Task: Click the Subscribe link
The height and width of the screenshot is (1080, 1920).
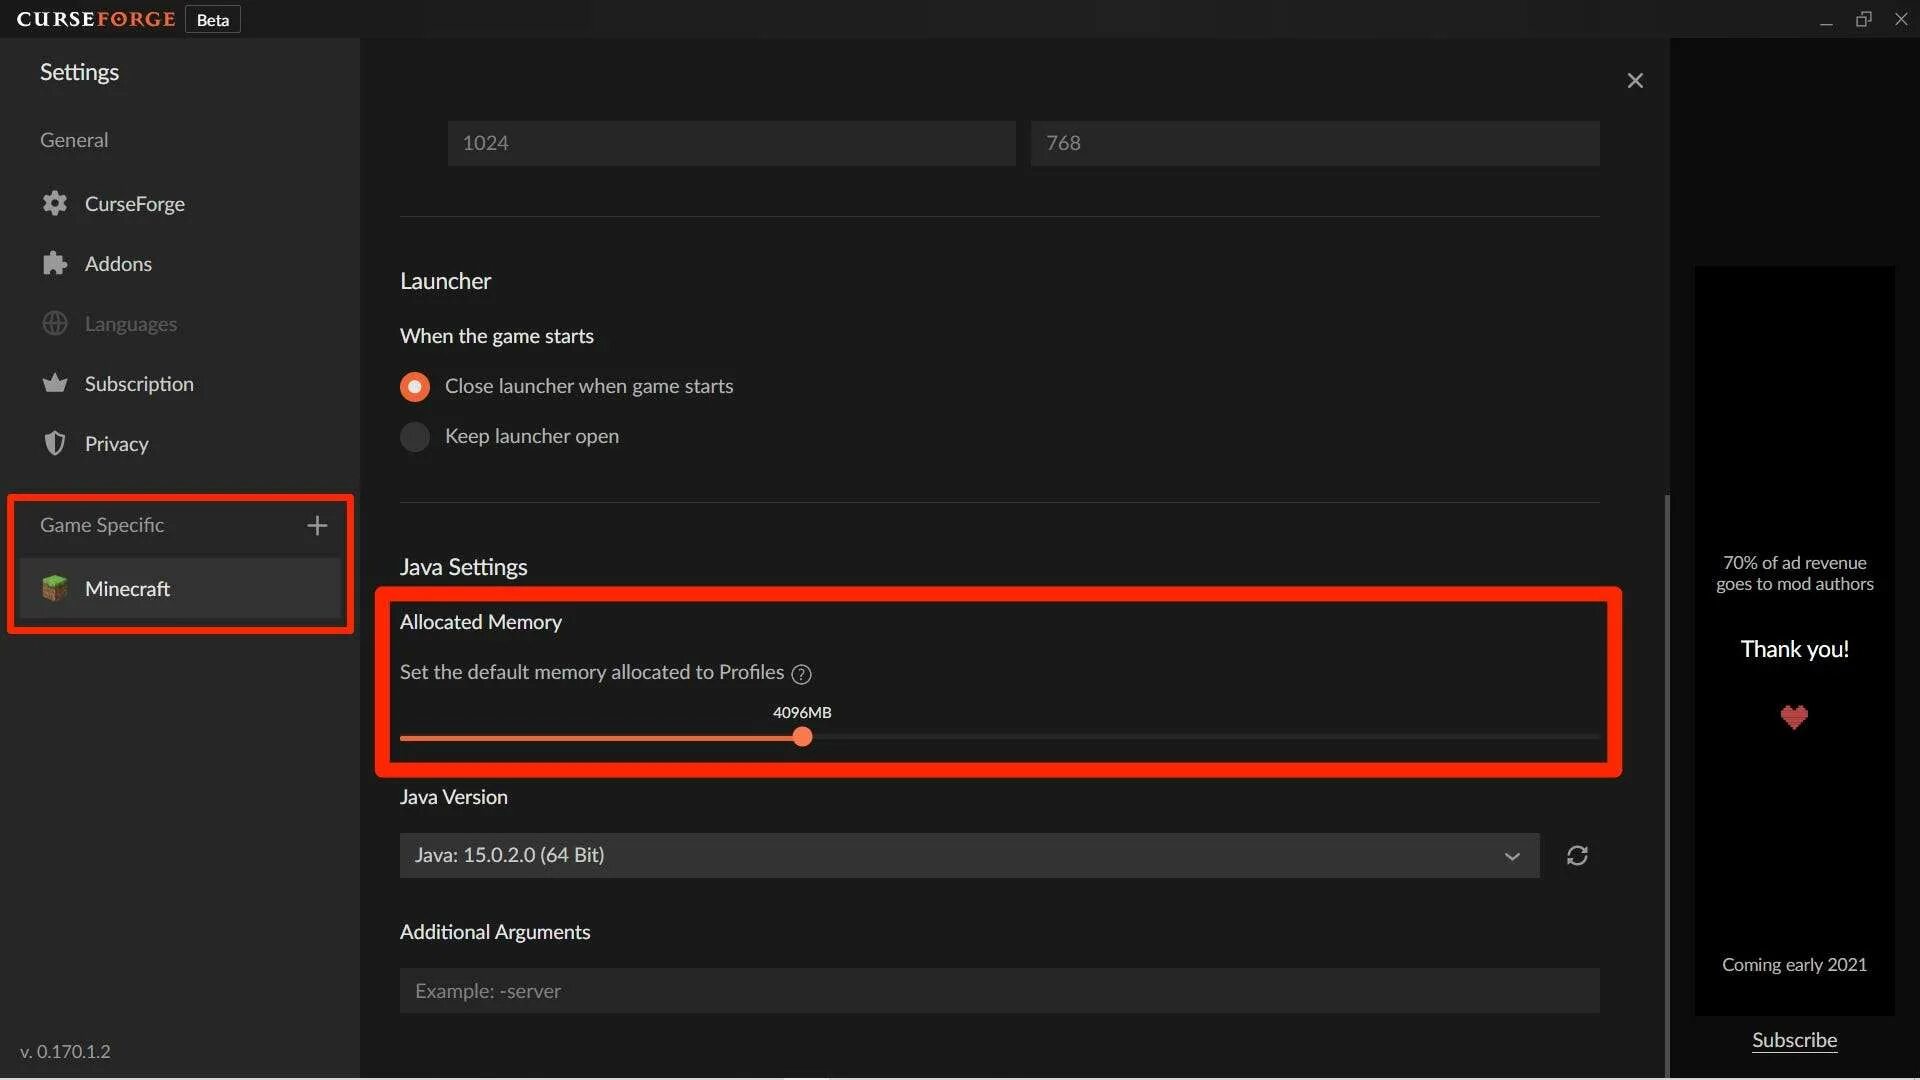Action: (x=1794, y=1040)
